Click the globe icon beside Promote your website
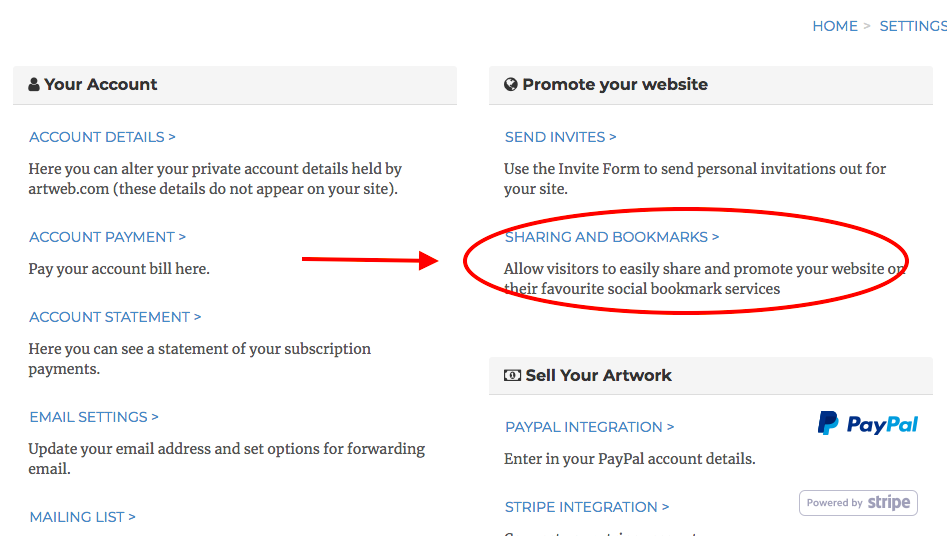This screenshot has height=536, width=947. point(511,85)
